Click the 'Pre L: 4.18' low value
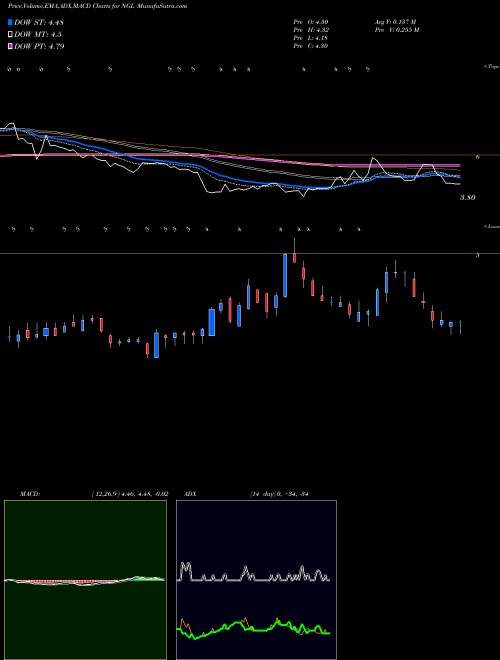The height and width of the screenshot is (660, 500). 311,38
